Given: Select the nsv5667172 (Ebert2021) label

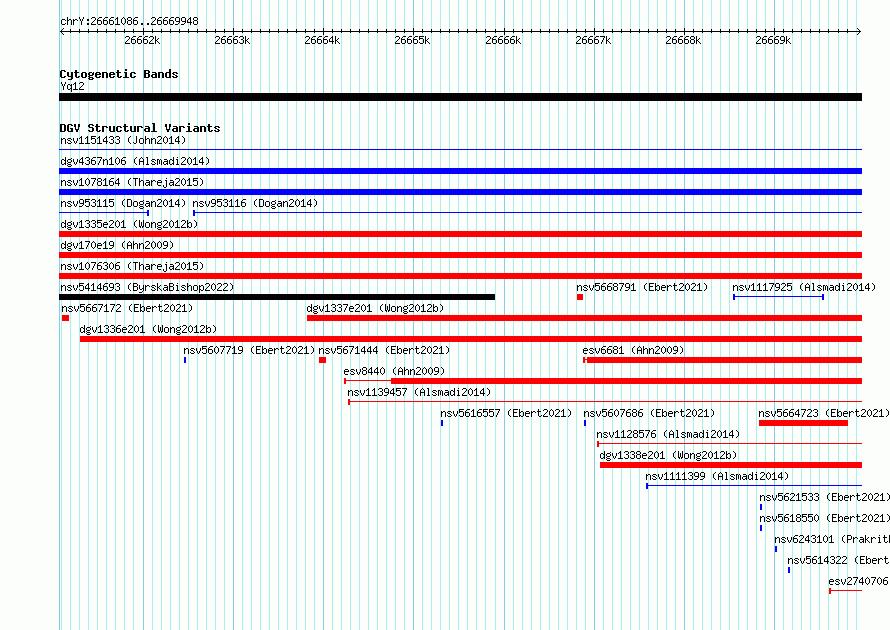Looking at the screenshot, I should (127, 308).
